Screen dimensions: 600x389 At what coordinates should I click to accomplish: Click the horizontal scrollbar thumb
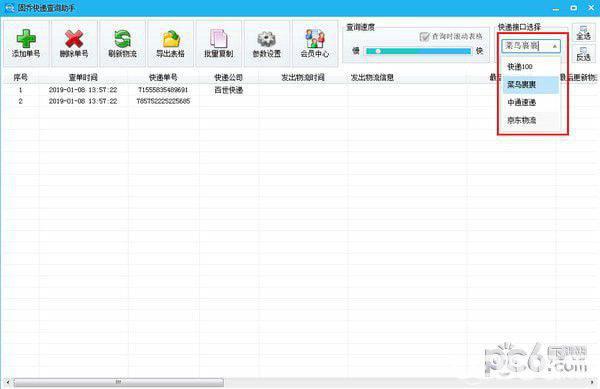click(119, 382)
